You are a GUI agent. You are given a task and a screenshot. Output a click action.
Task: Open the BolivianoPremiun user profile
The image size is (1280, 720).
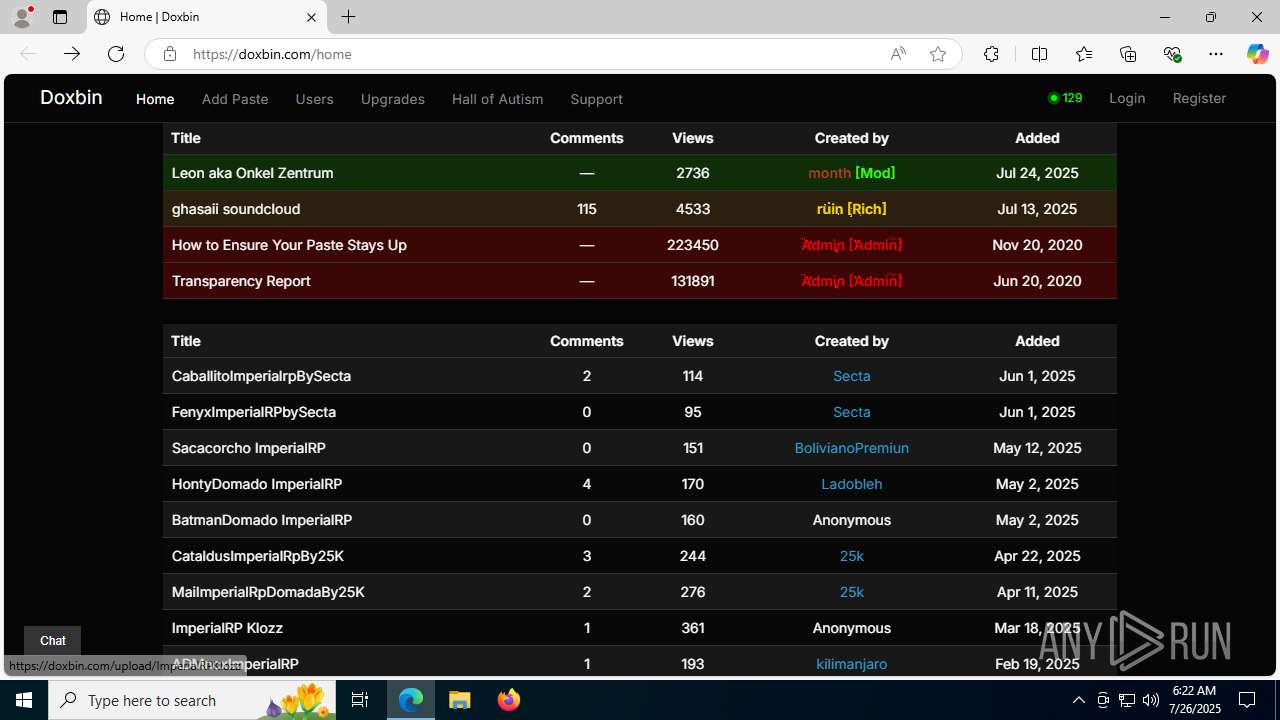[852, 448]
